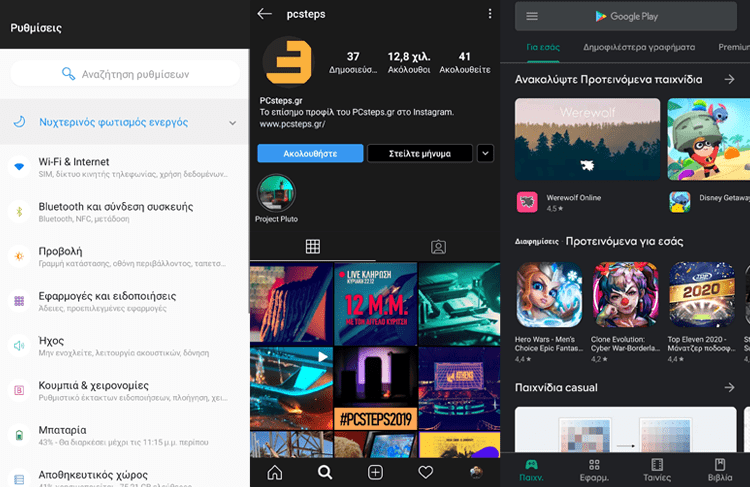Screen dimensions: 750x487
Task: Select Ταινίες movies tab in Play bottom bar
Action: pyautogui.click(x=657, y=470)
